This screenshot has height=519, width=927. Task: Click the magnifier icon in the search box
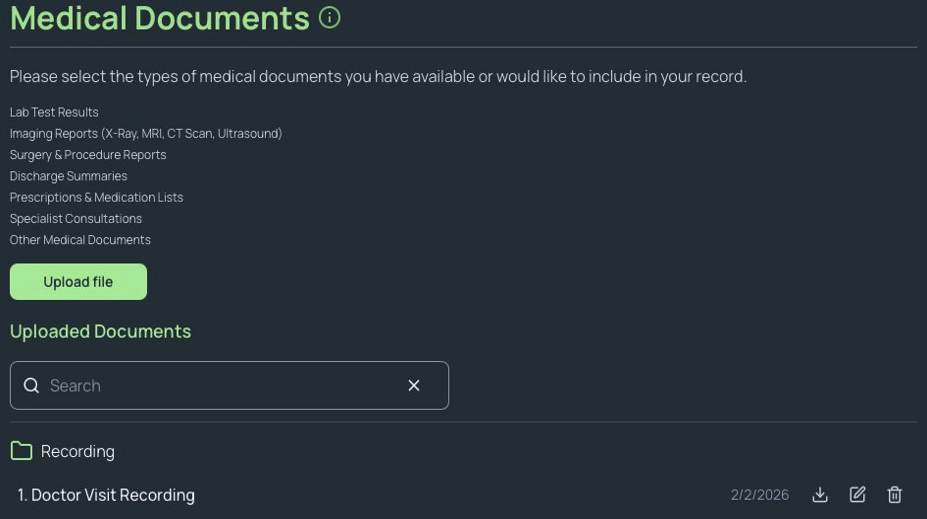[32, 386]
